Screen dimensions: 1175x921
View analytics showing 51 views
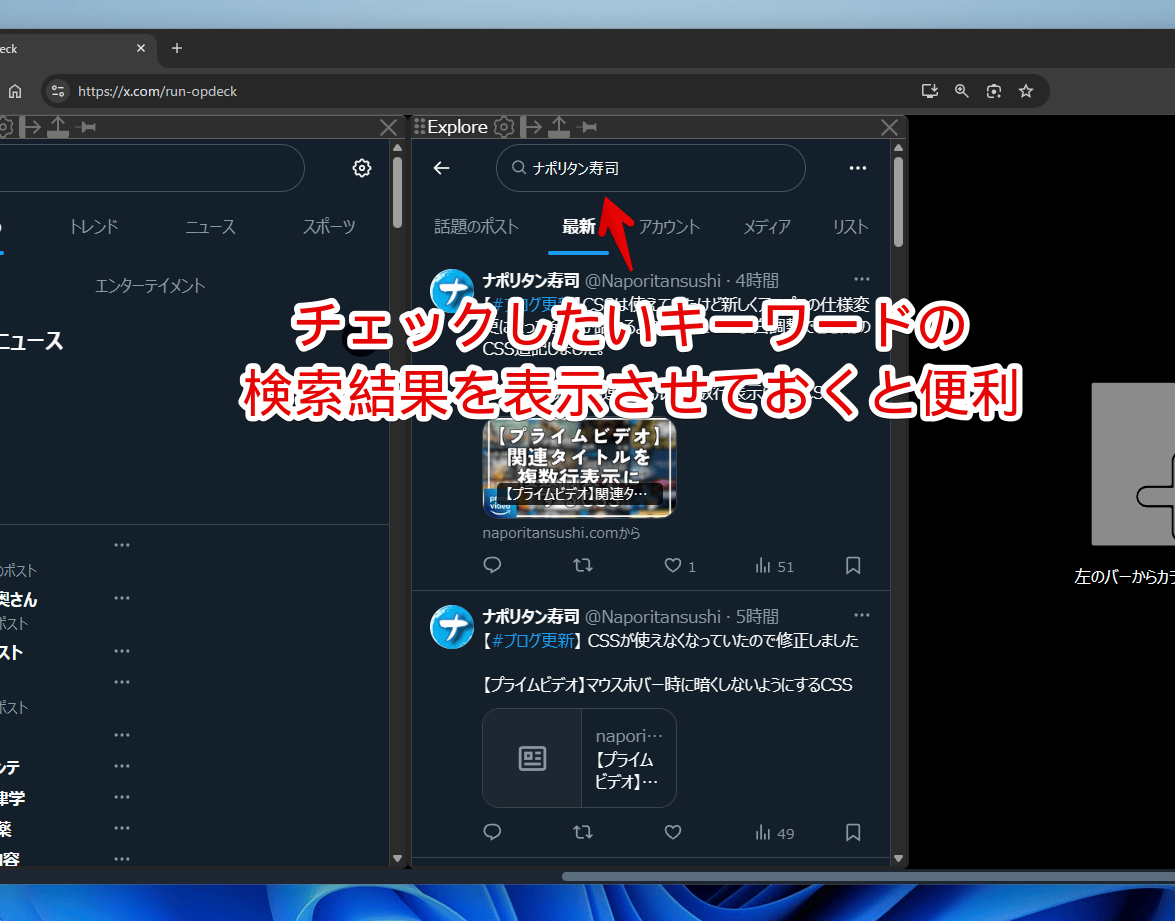tap(774, 566)
